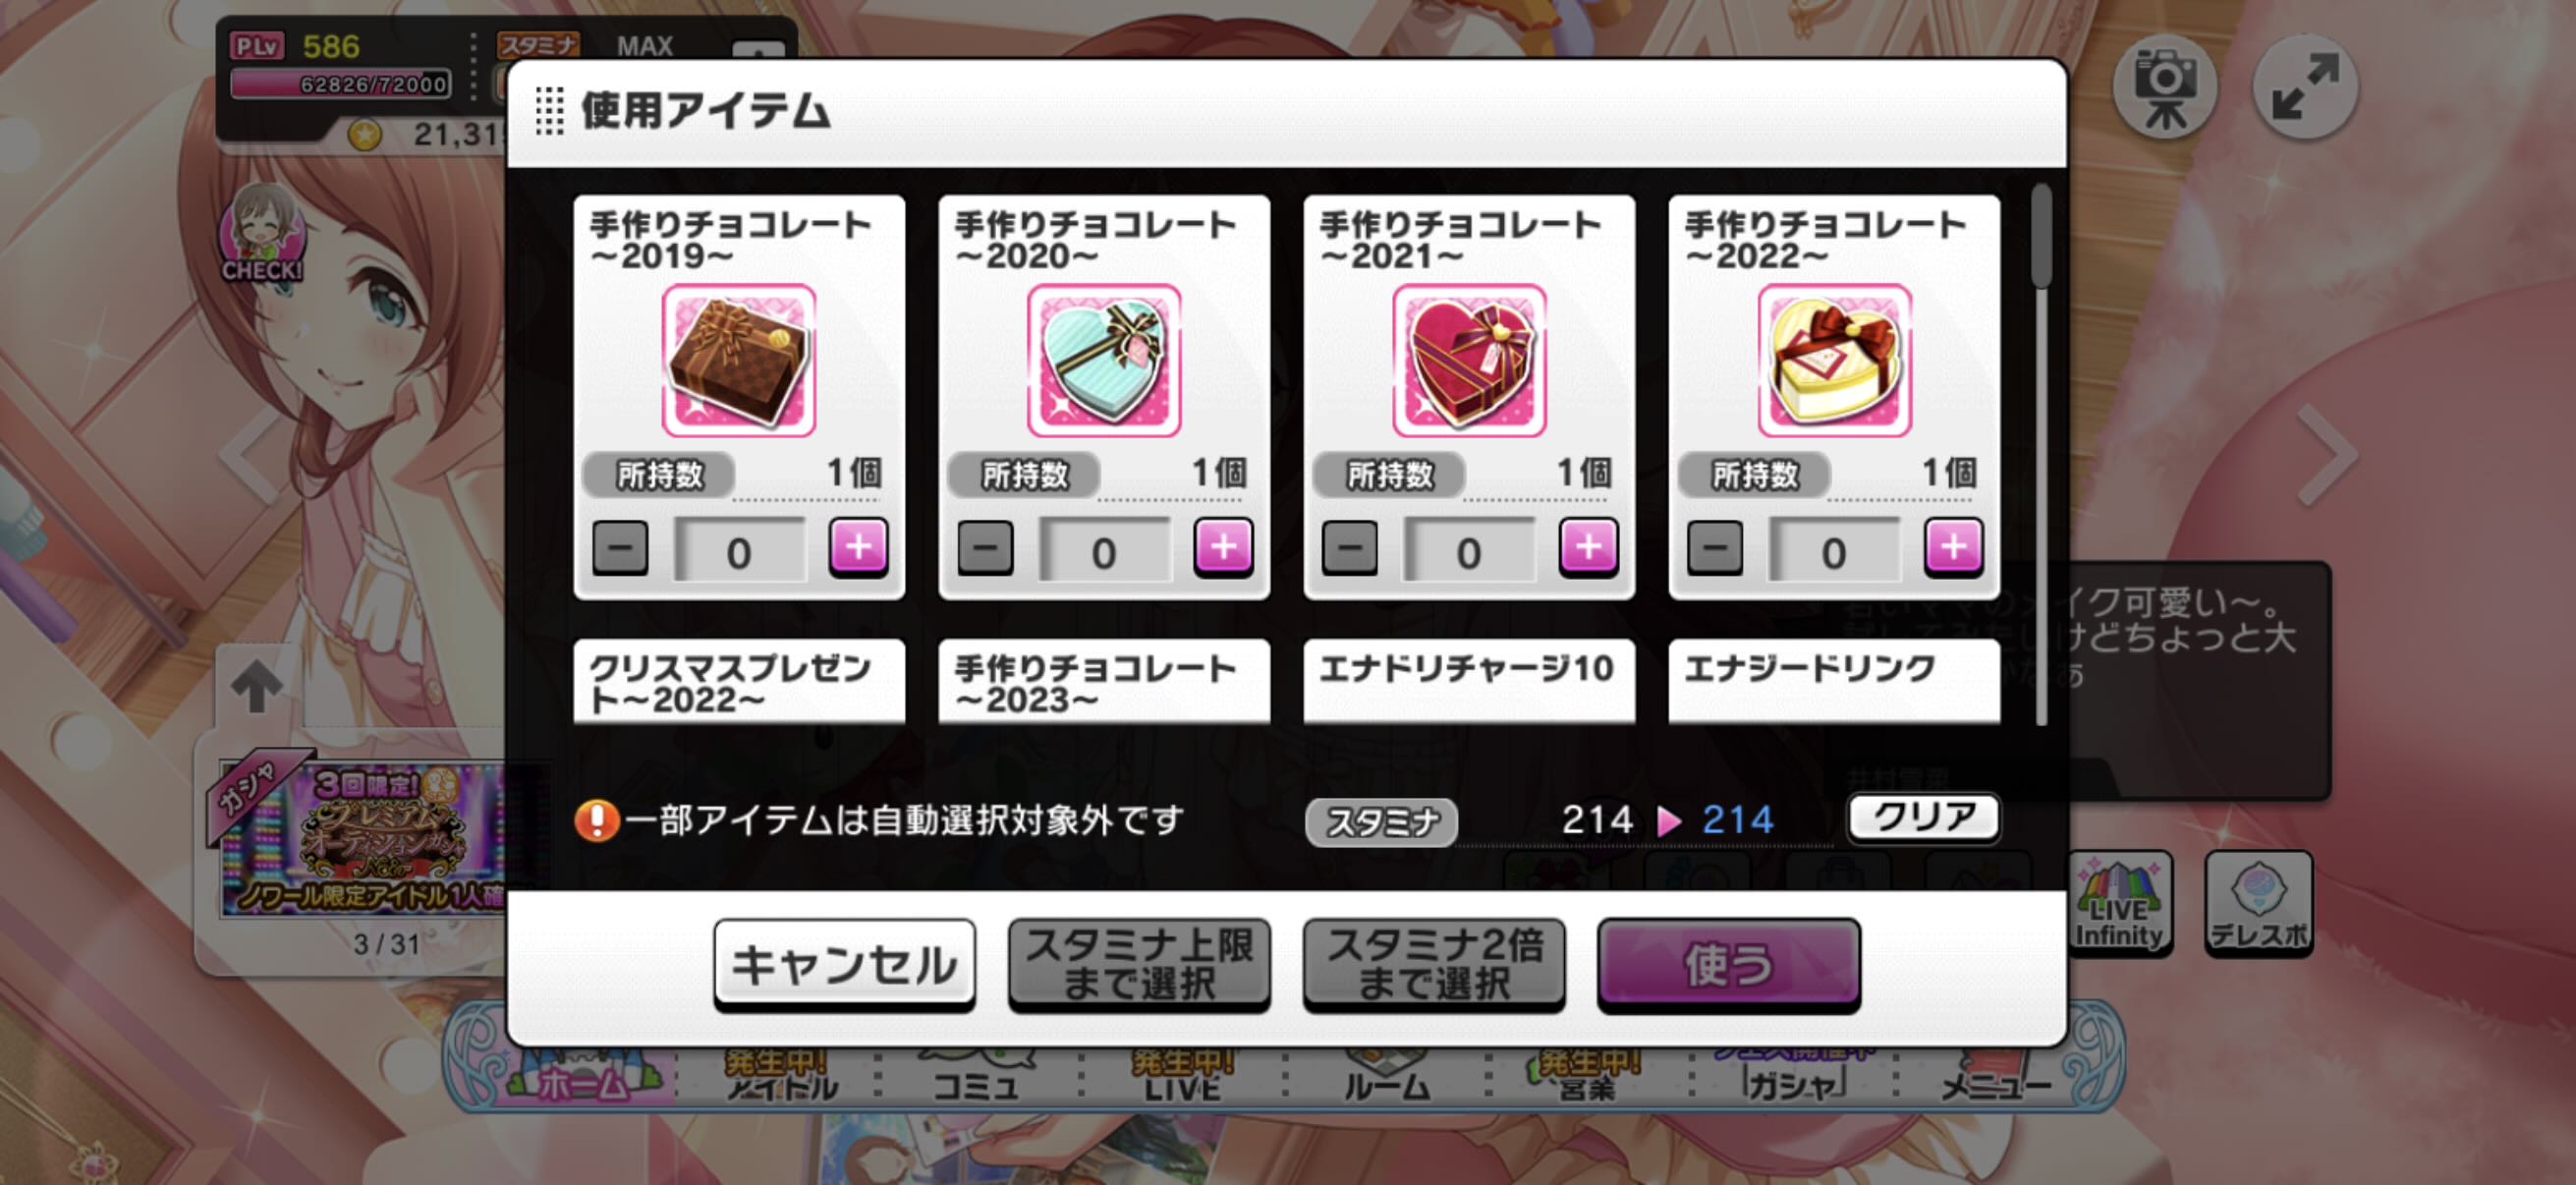Click the item list vertical scrollbar
The height and width of the screenshot is (1185, 2576).
[2041, 455]
